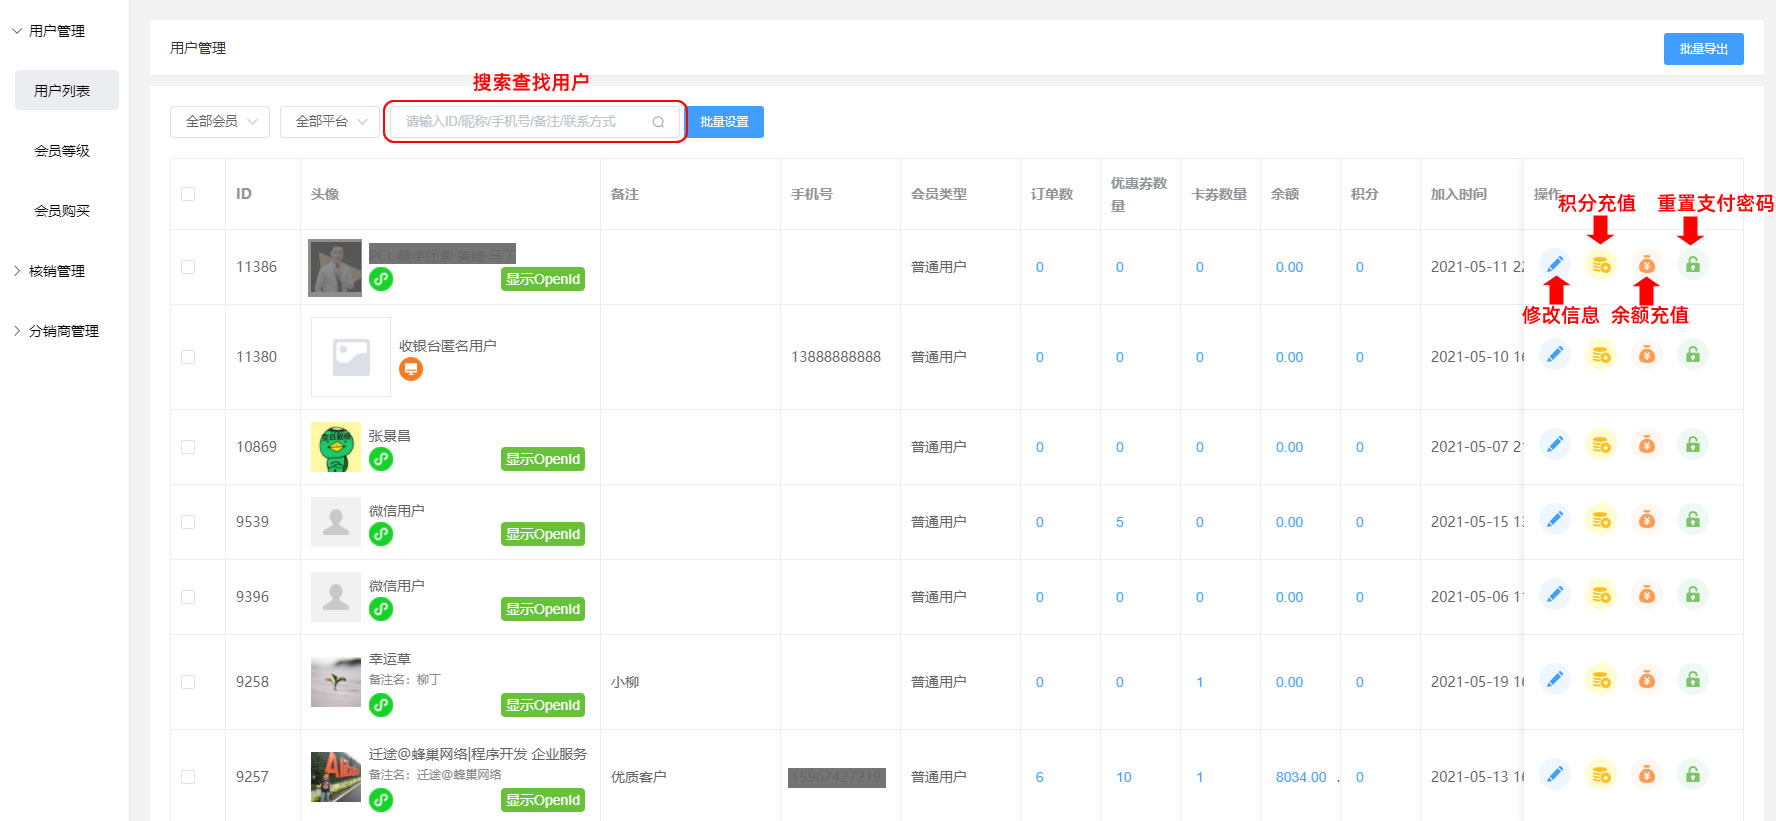The height and width of the screenshot is (821, 1776).
Task: Click the 批量导出 button
Action: point(1703,49)
